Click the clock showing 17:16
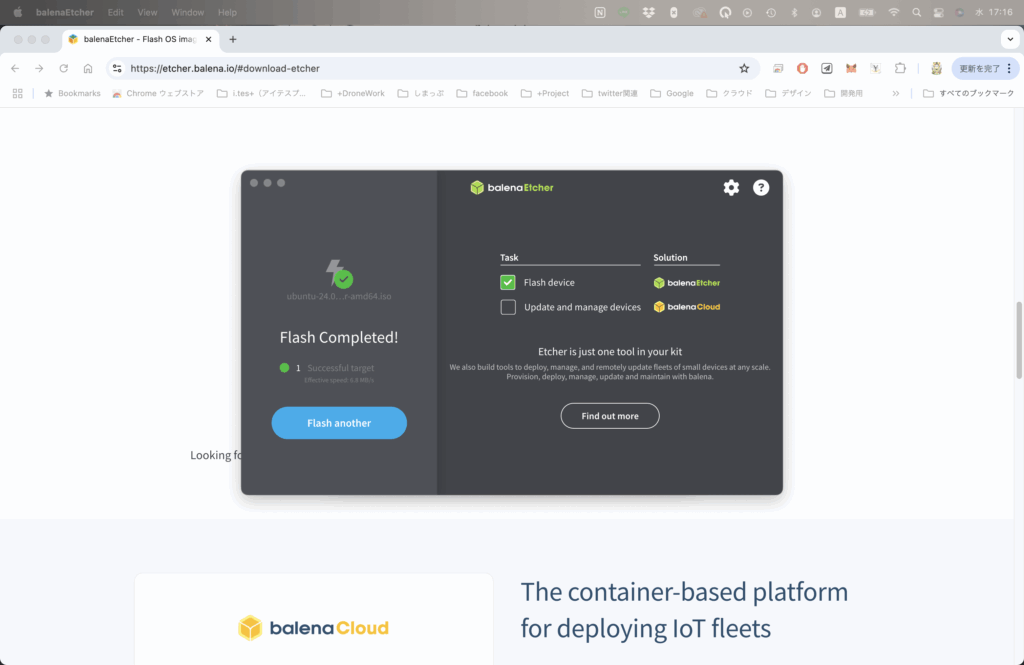Viewport: 1024px width, 665px height. pyautogui.click(x=1000, y=12)
